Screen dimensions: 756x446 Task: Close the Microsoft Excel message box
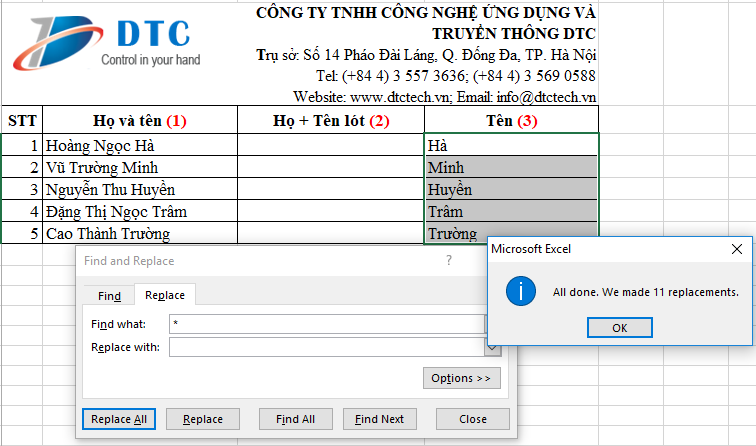737,248
